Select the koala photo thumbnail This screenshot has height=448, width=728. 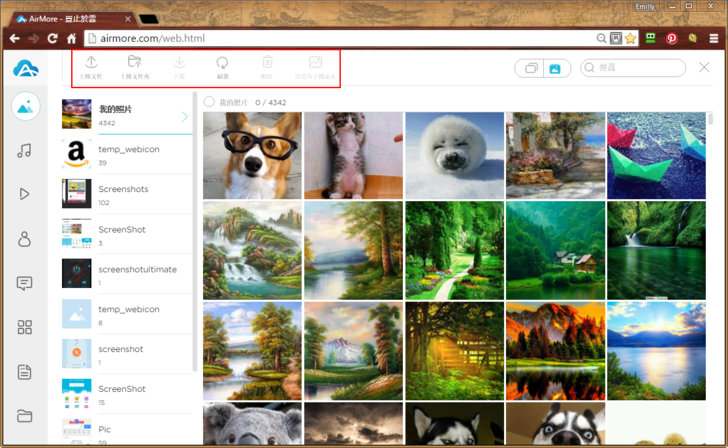pos(252,423)
